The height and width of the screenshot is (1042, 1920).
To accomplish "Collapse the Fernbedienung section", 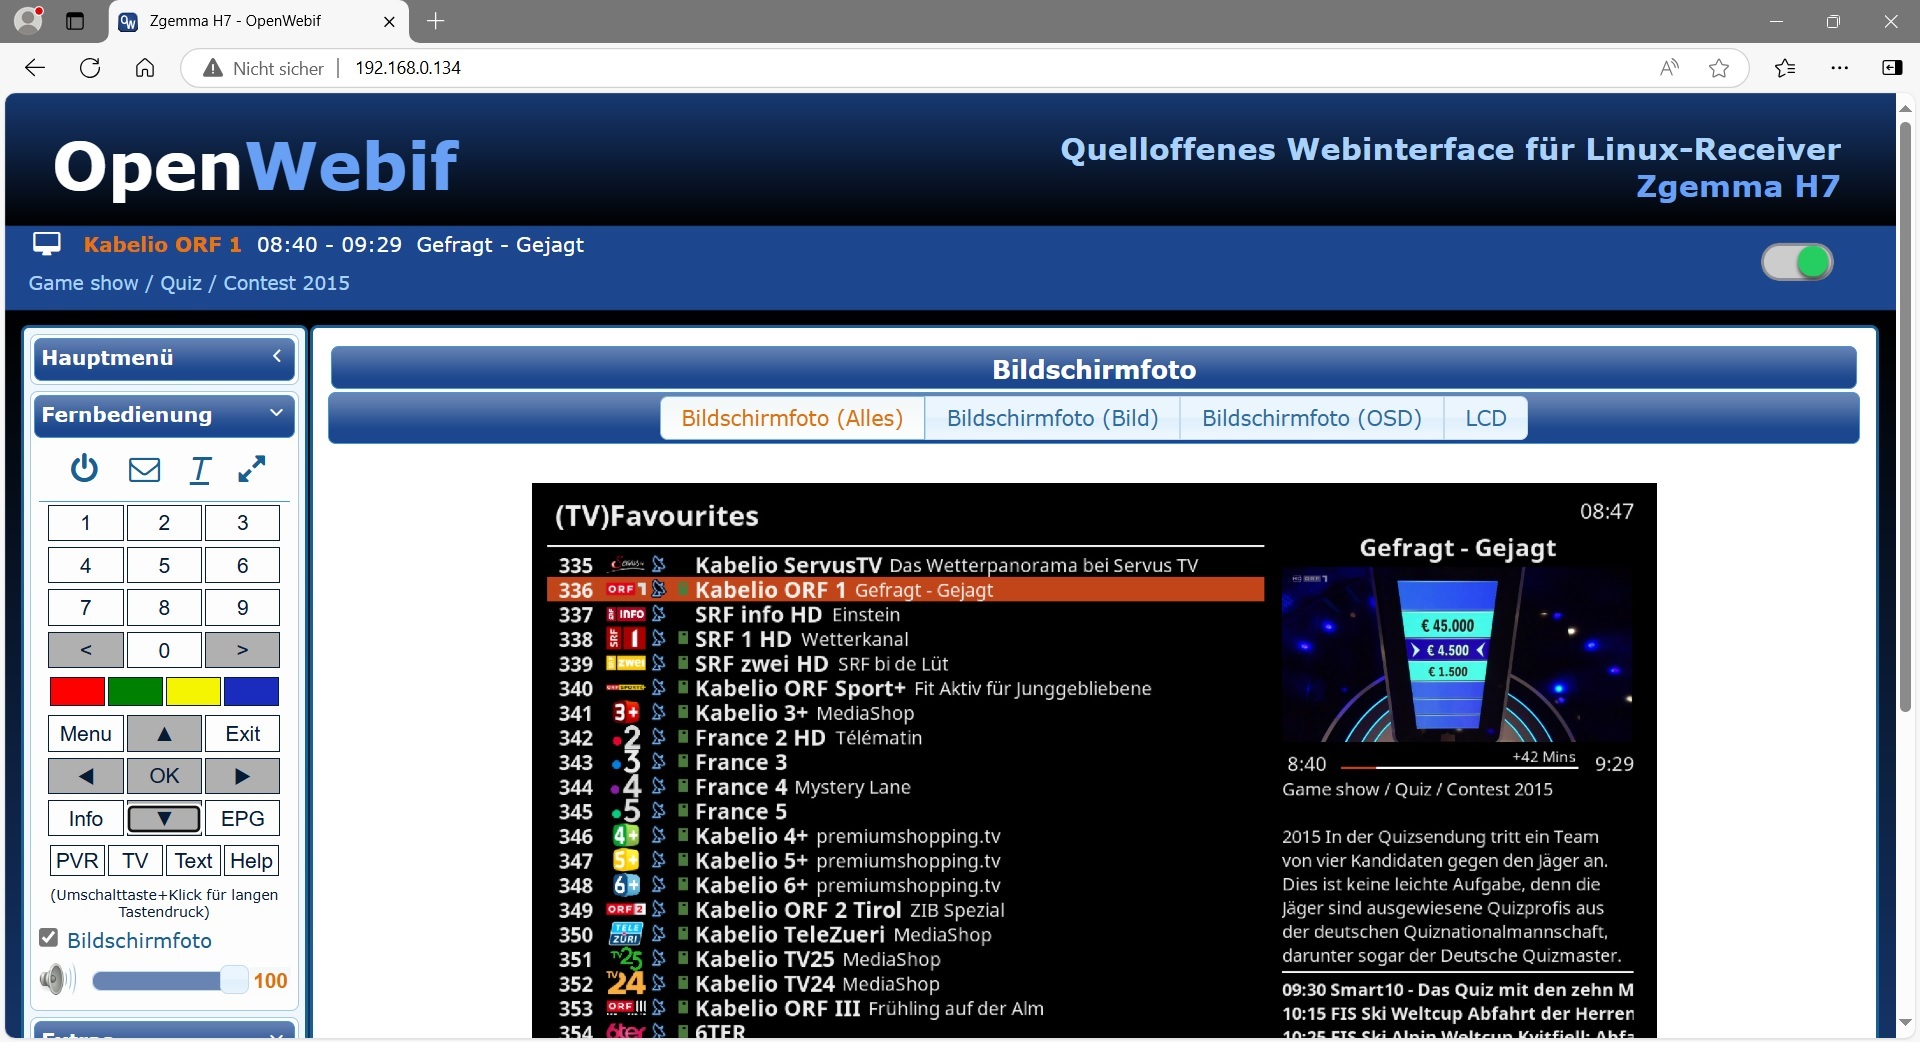I will pos(277,414).
